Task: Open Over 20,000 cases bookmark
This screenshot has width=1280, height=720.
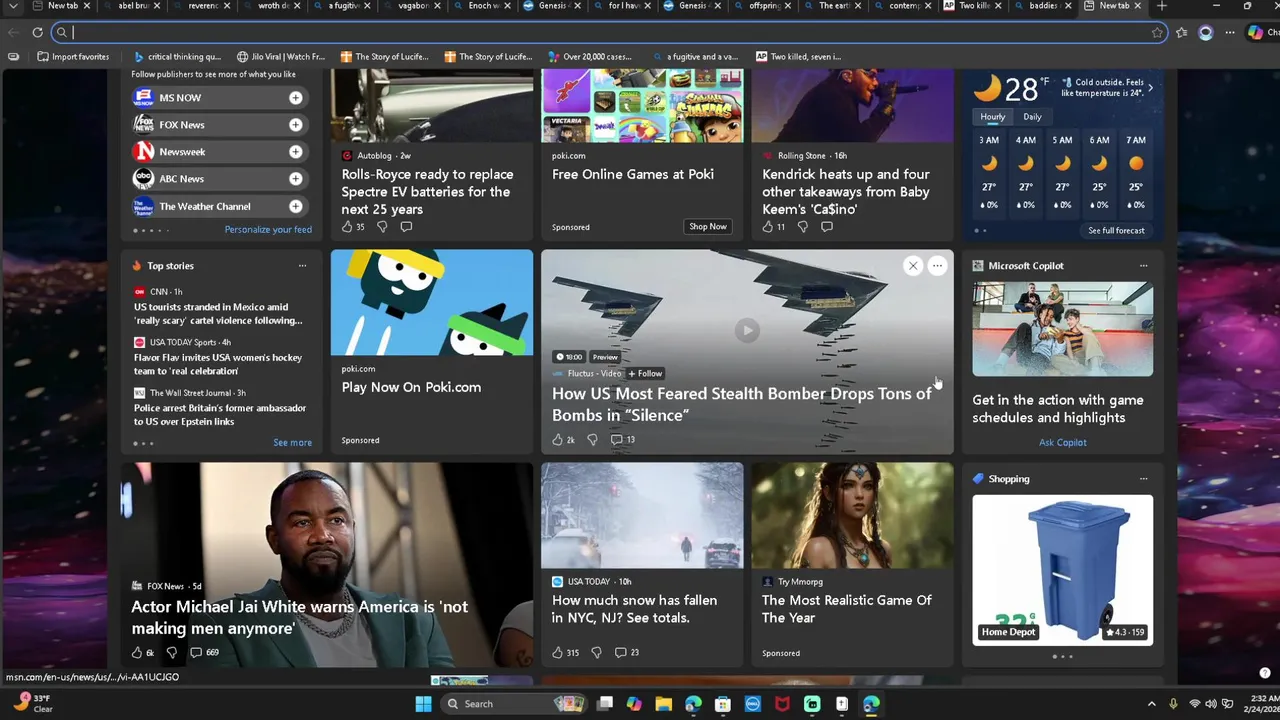Action: tap(589, 57)
